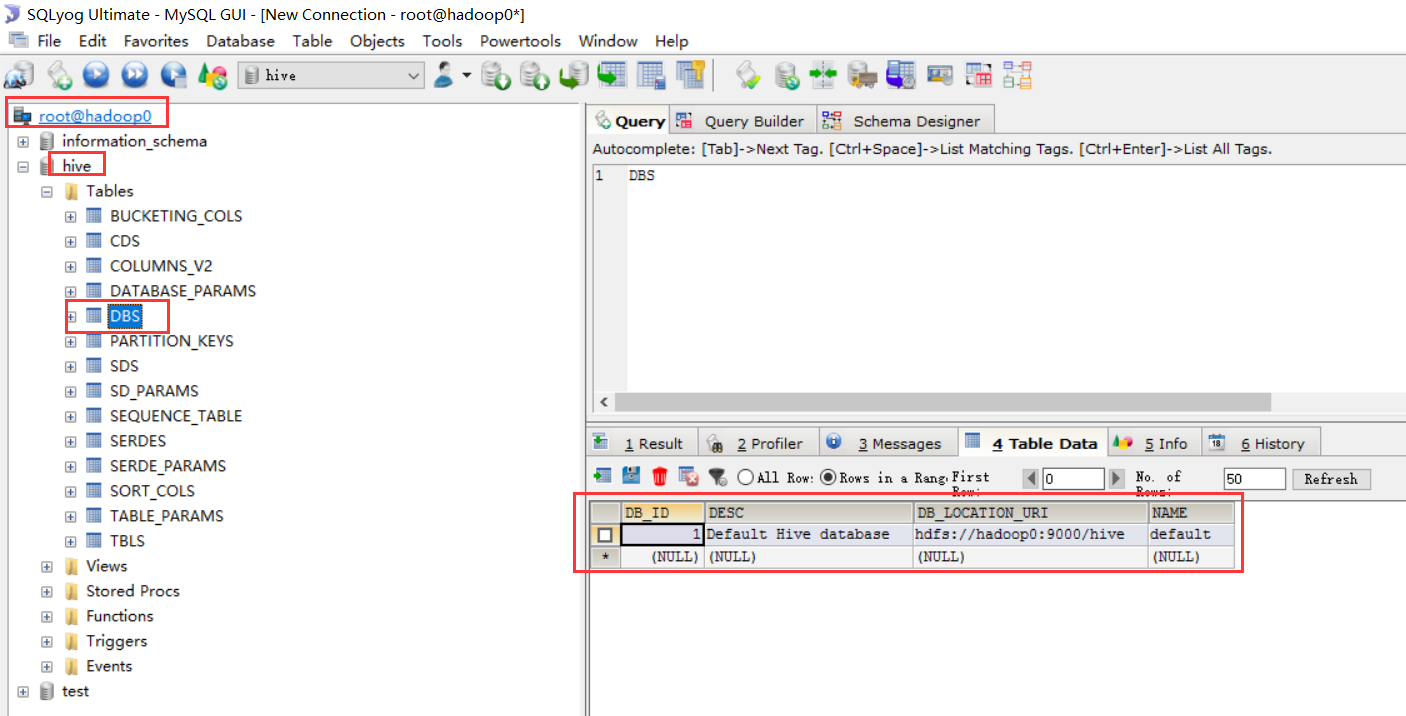
Task: Click the create table toolbar icon
Action: tap(612, 75)
